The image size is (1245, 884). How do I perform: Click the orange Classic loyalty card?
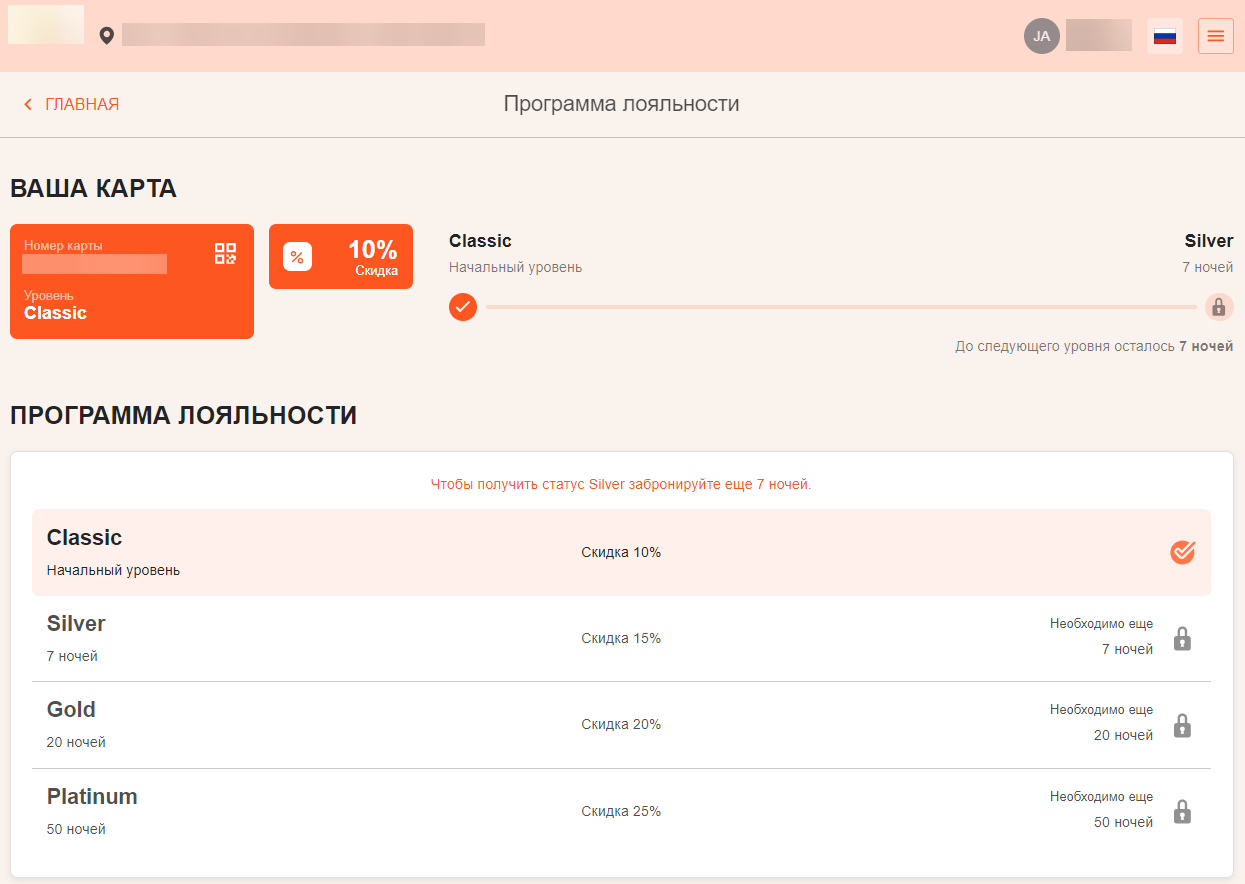tap(132, 281)
